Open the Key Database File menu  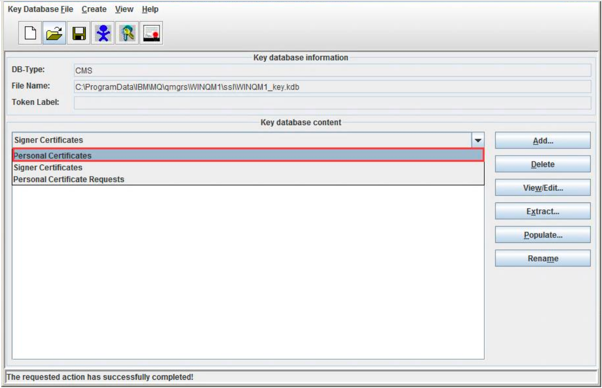tap(40, 9)
